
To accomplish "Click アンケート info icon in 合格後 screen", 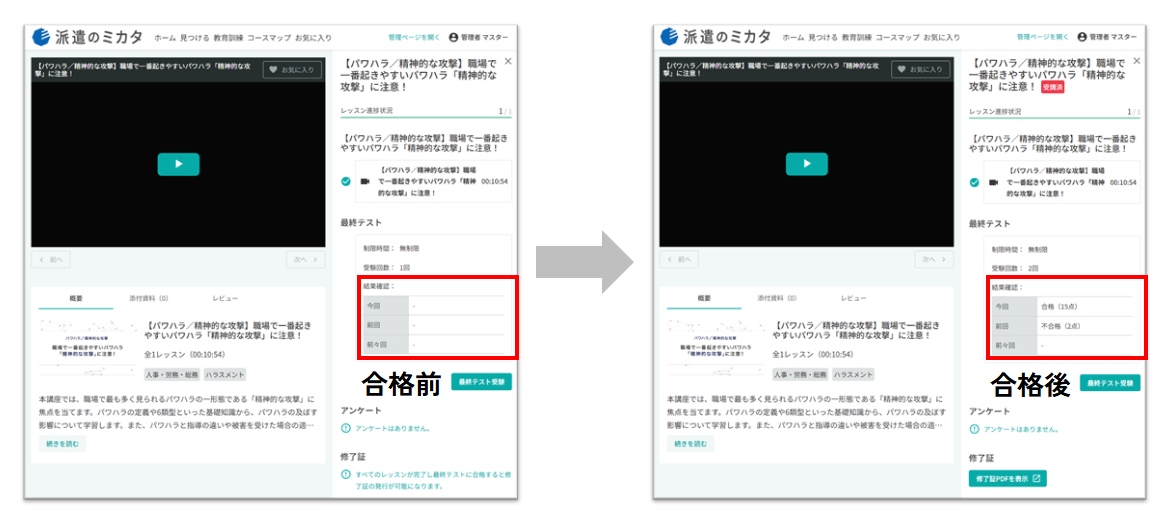I will tap(974, 429).
